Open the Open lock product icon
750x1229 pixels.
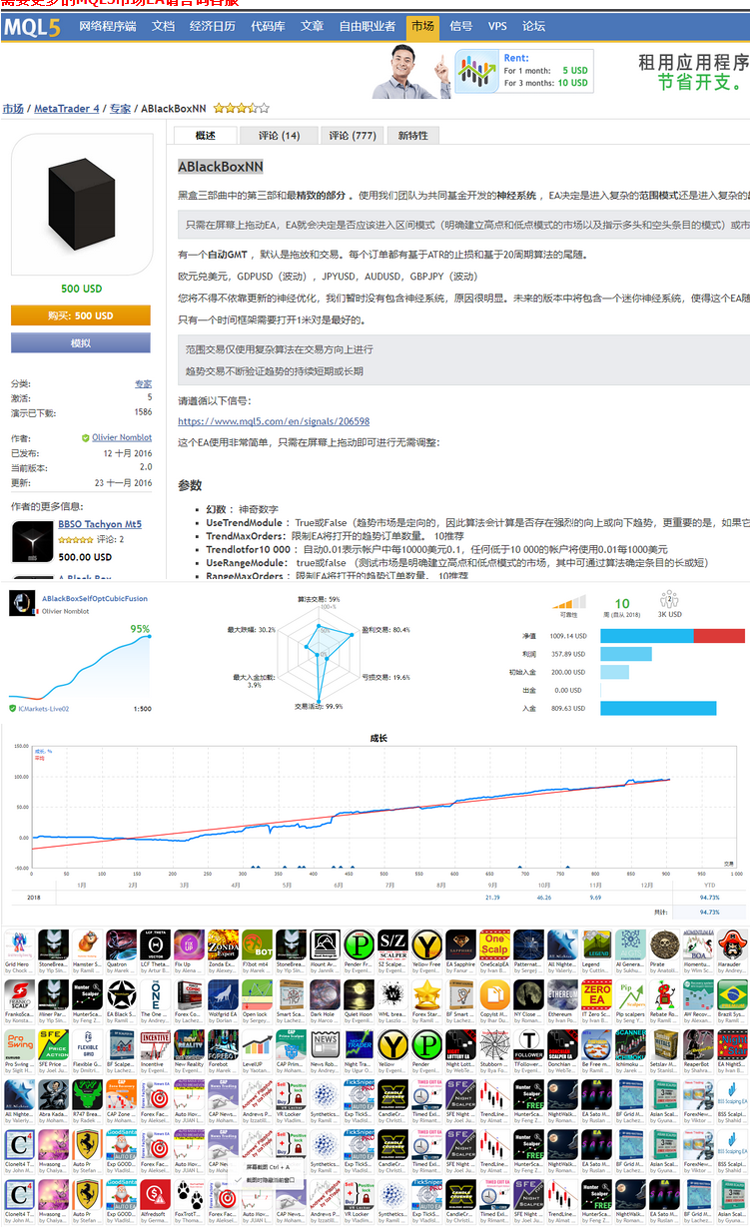(258, 994)
